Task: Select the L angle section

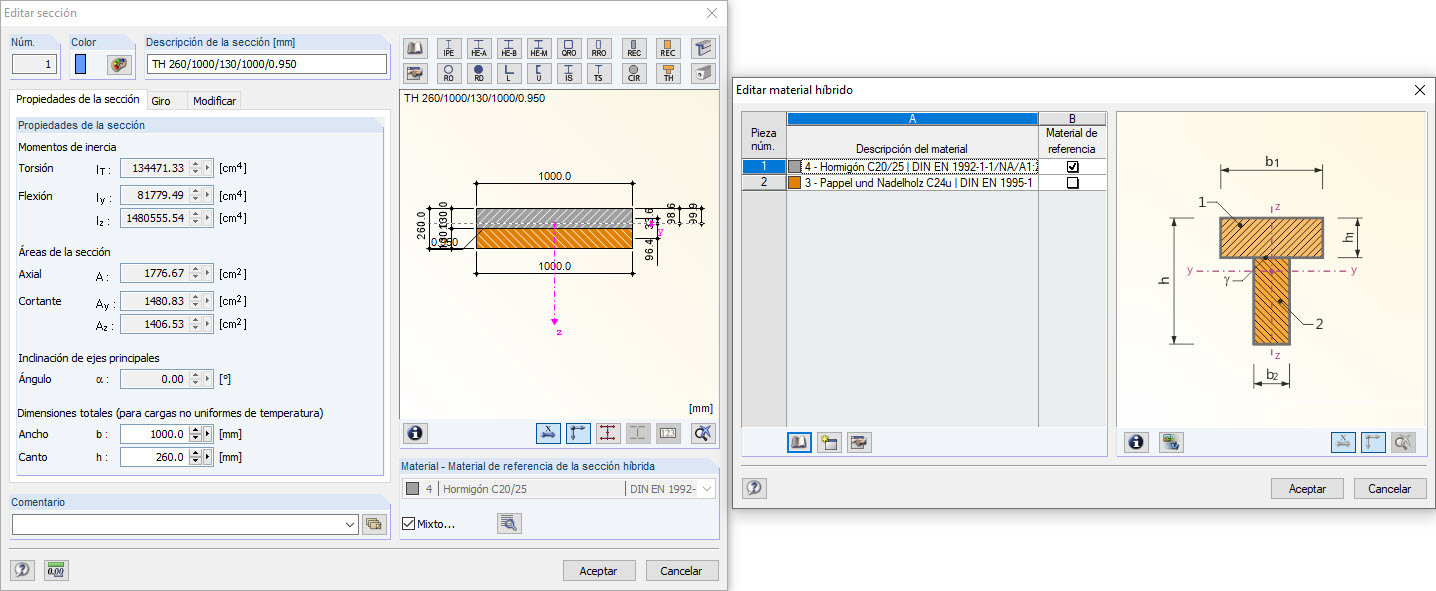Action: (x=509, y=73)
